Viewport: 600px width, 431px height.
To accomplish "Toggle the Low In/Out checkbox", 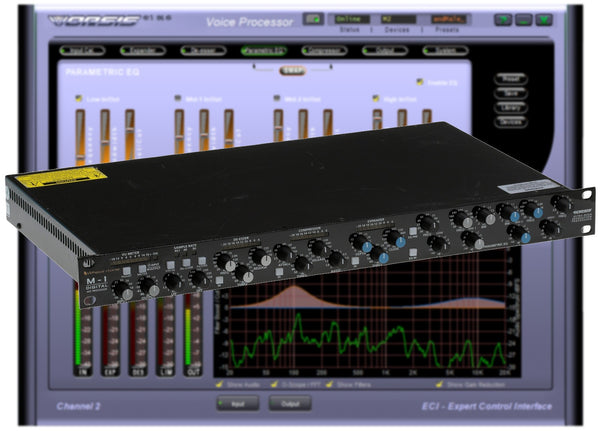I will click(x=79, y=98).
